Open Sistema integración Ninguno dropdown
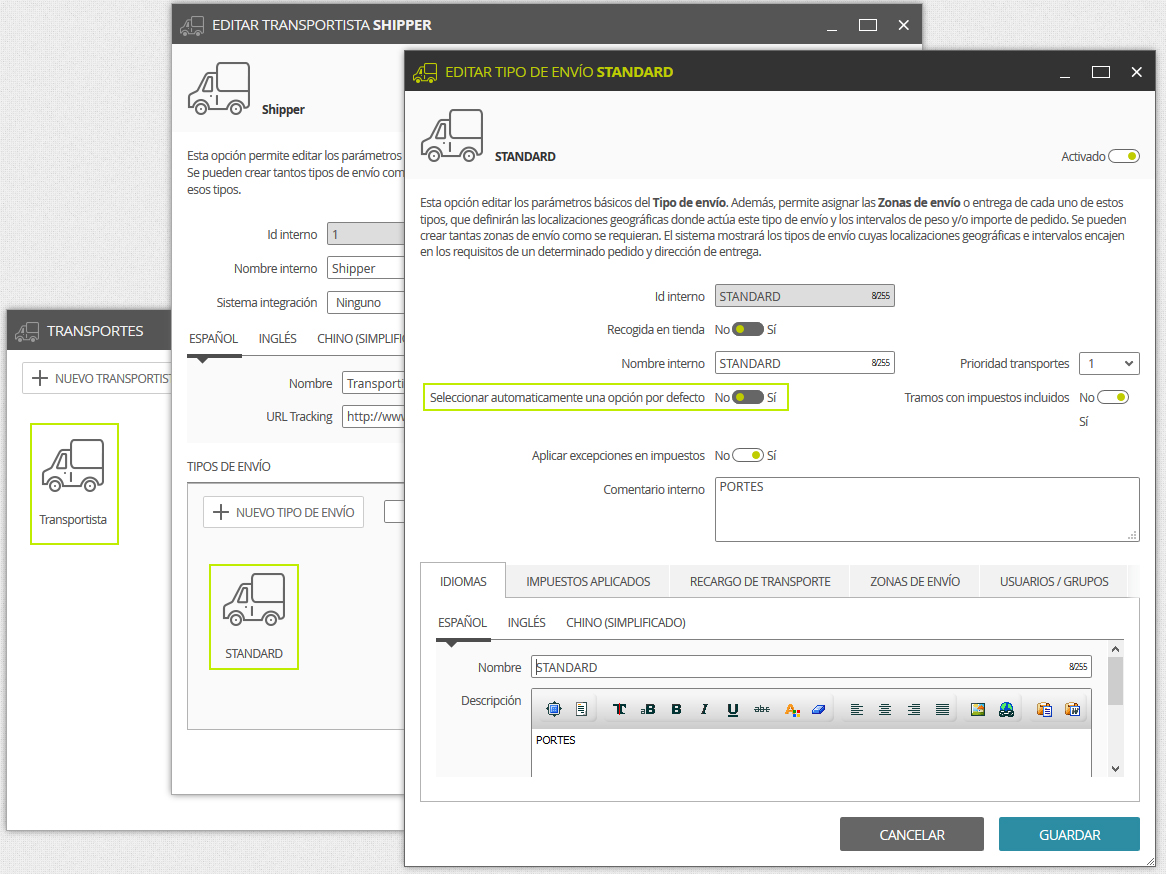Image resolution: width=1166 pixels, height=874 pixels. point(367,303)
